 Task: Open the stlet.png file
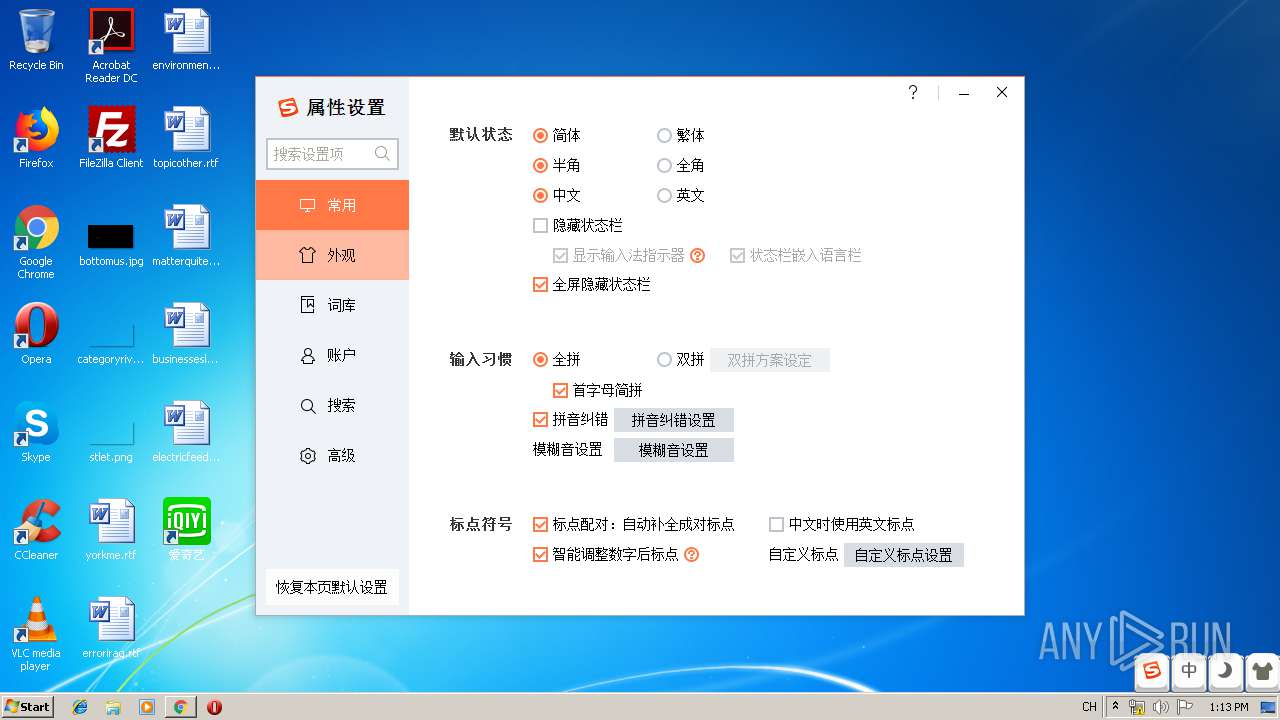pyautogui.click(x=111, y=438)
